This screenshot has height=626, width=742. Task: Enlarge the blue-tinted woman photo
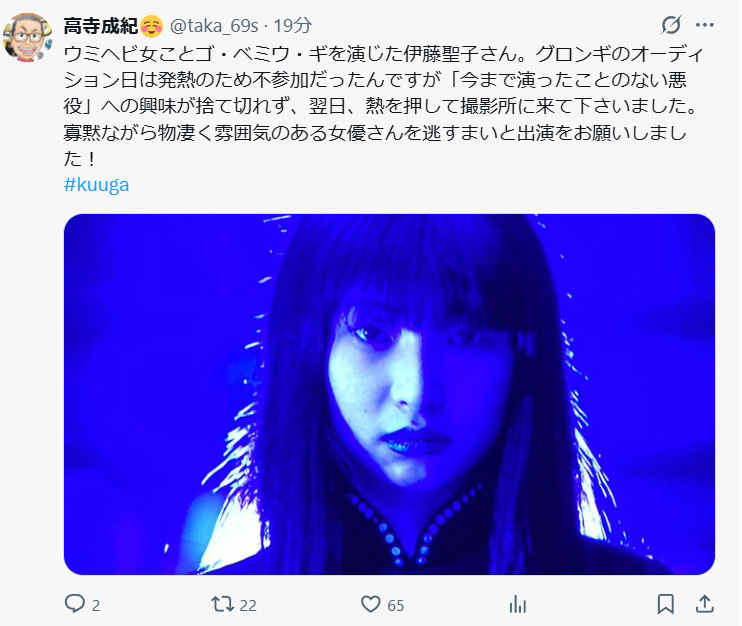389,394
